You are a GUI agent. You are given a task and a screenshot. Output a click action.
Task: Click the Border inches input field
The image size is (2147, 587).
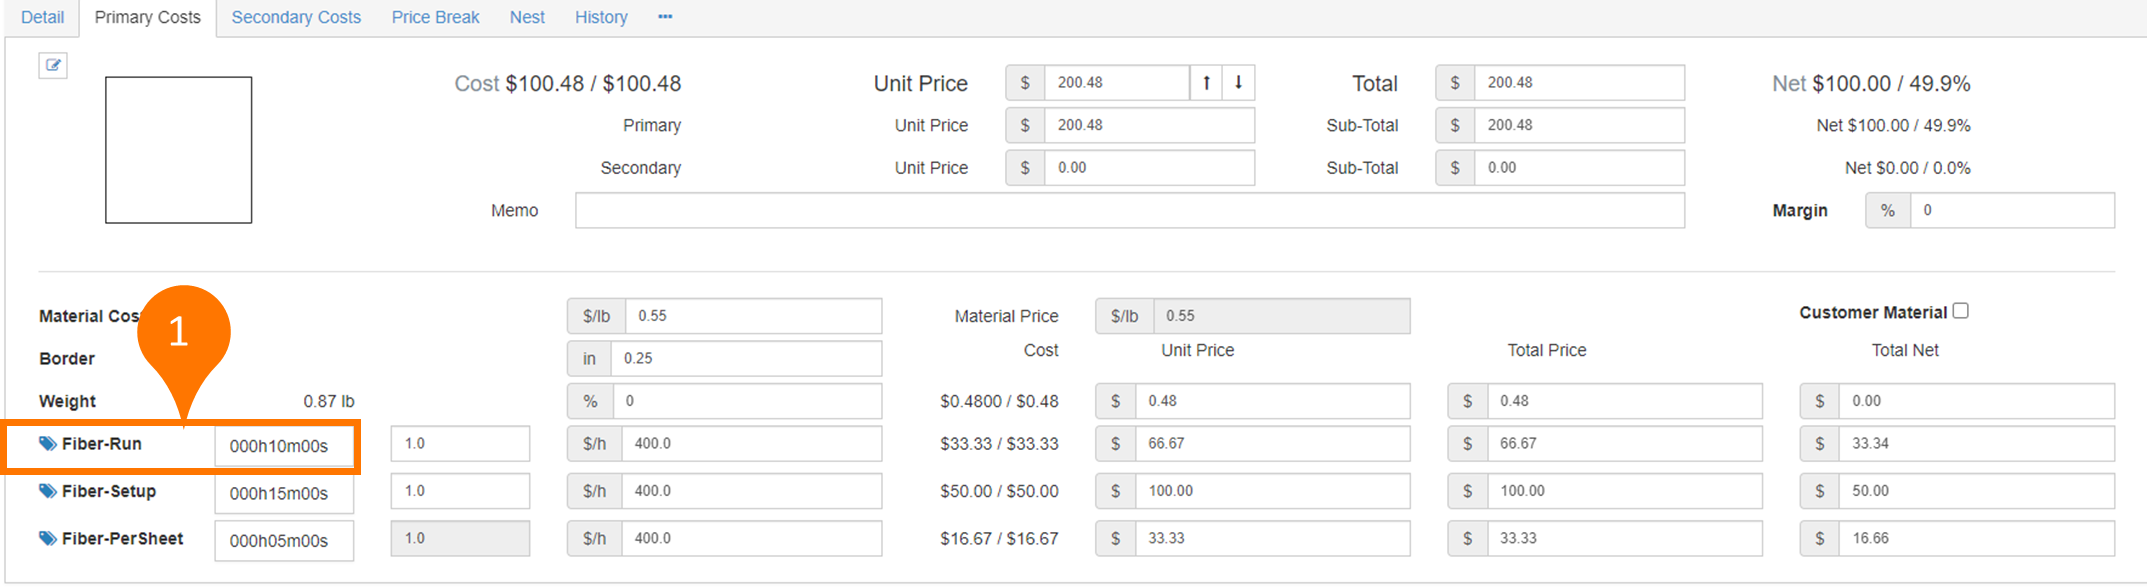(746, 358)
